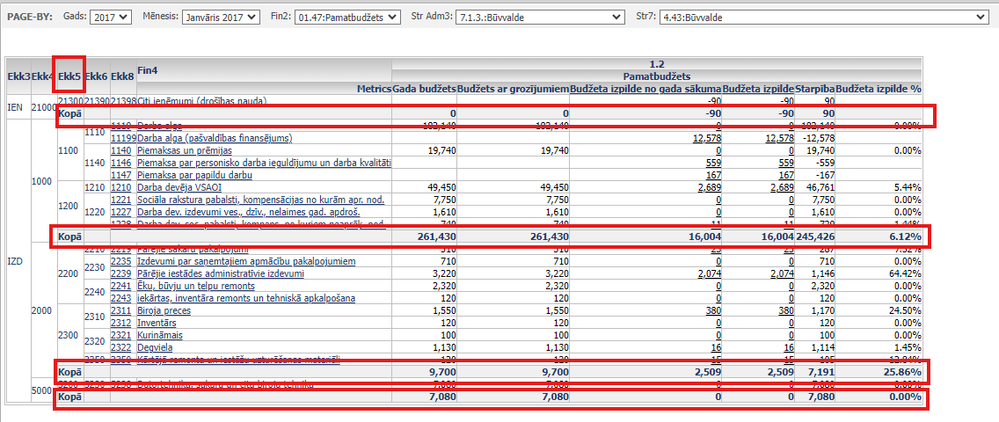Open the Str Adm3 dropdown 7.1.3.:Būvvalde
This screenshot has width=999, height=422.
(541, 17)
